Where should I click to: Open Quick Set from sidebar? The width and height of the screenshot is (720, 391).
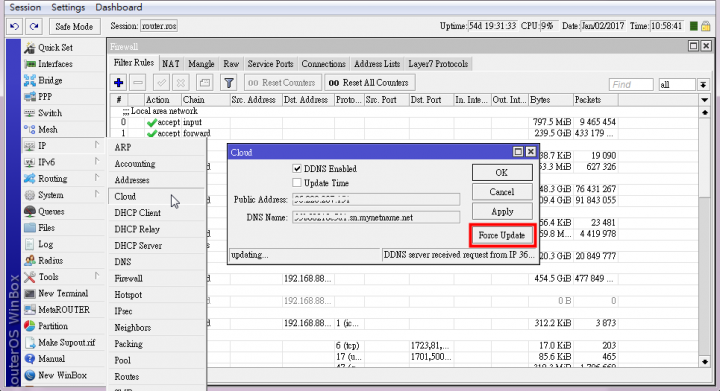coord(56,48)
